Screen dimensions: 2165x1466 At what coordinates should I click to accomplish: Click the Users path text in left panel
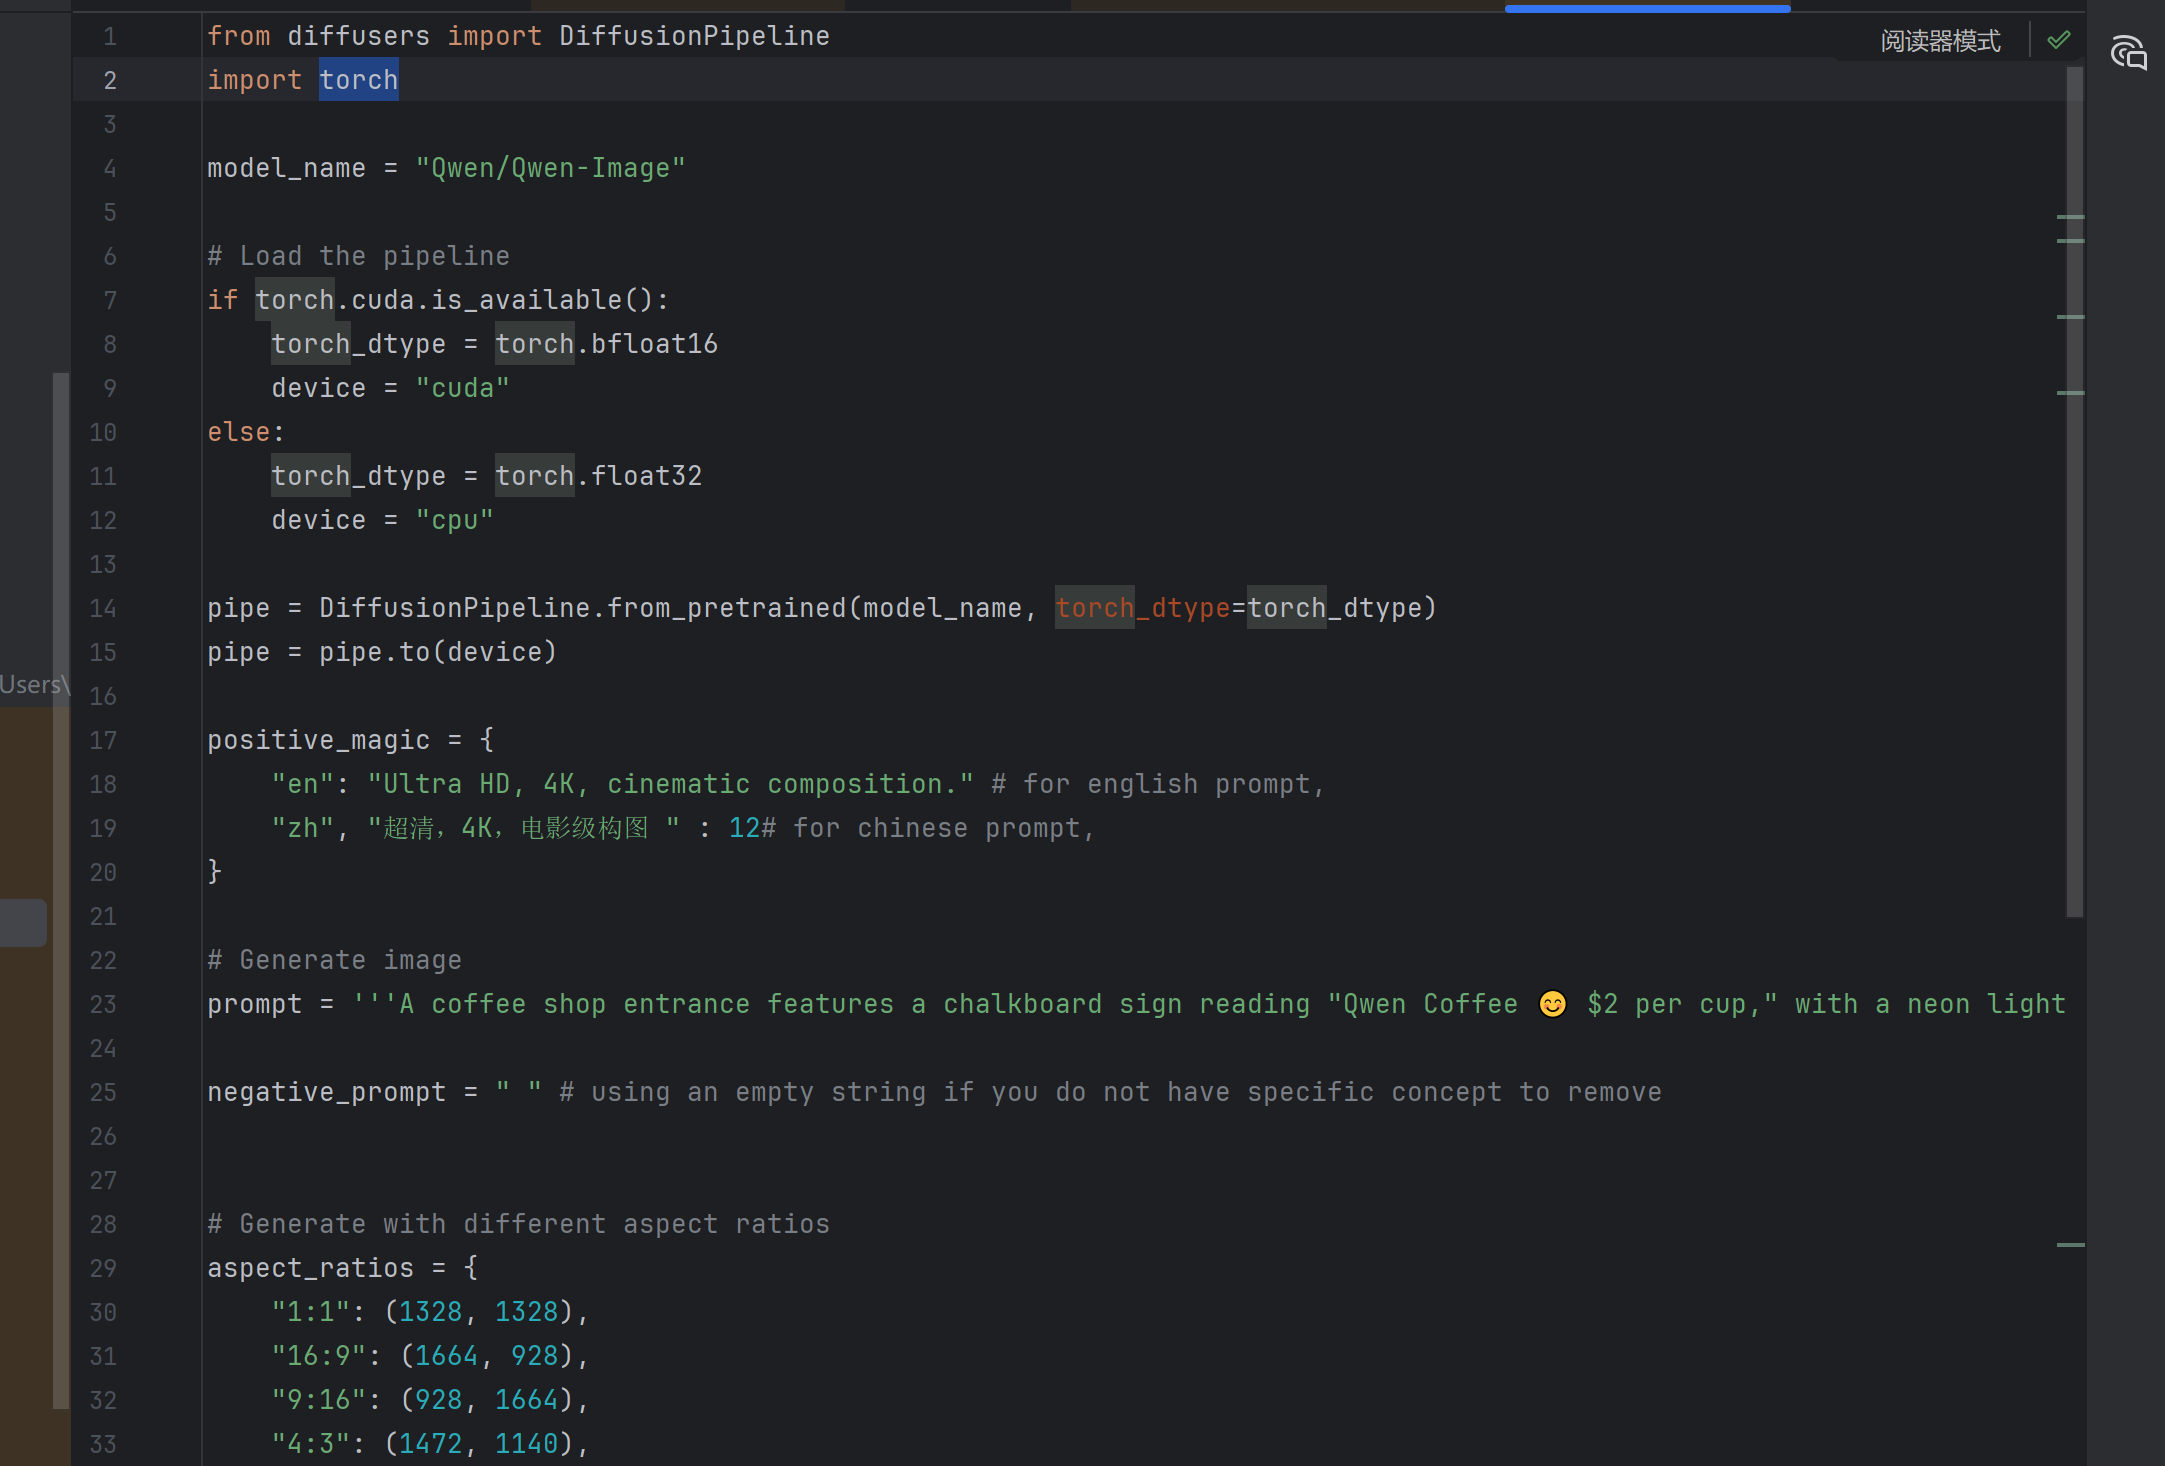32,685
